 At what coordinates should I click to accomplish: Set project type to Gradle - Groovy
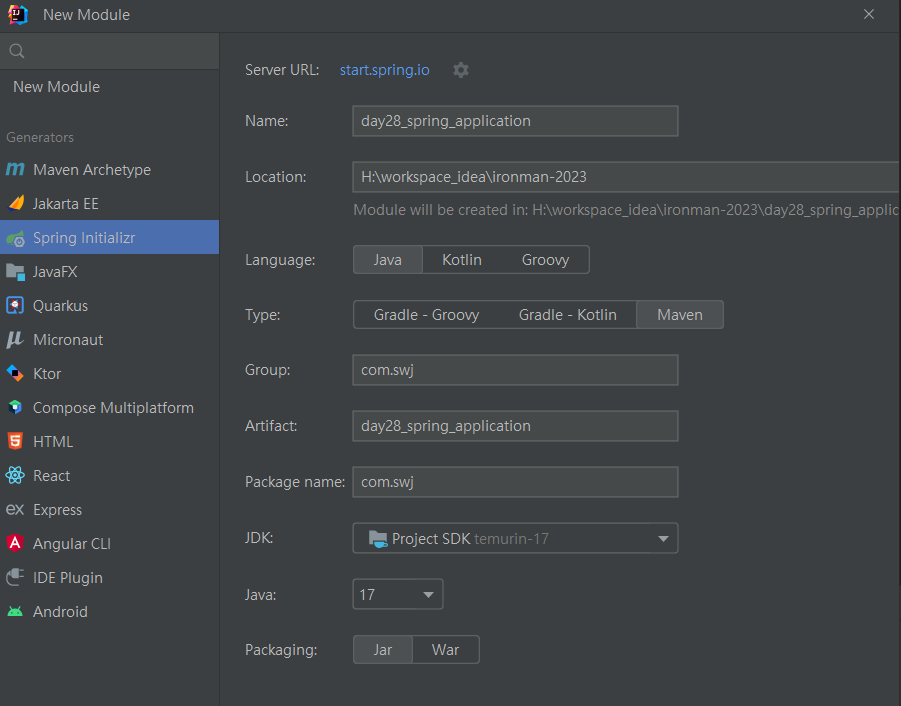426,315
